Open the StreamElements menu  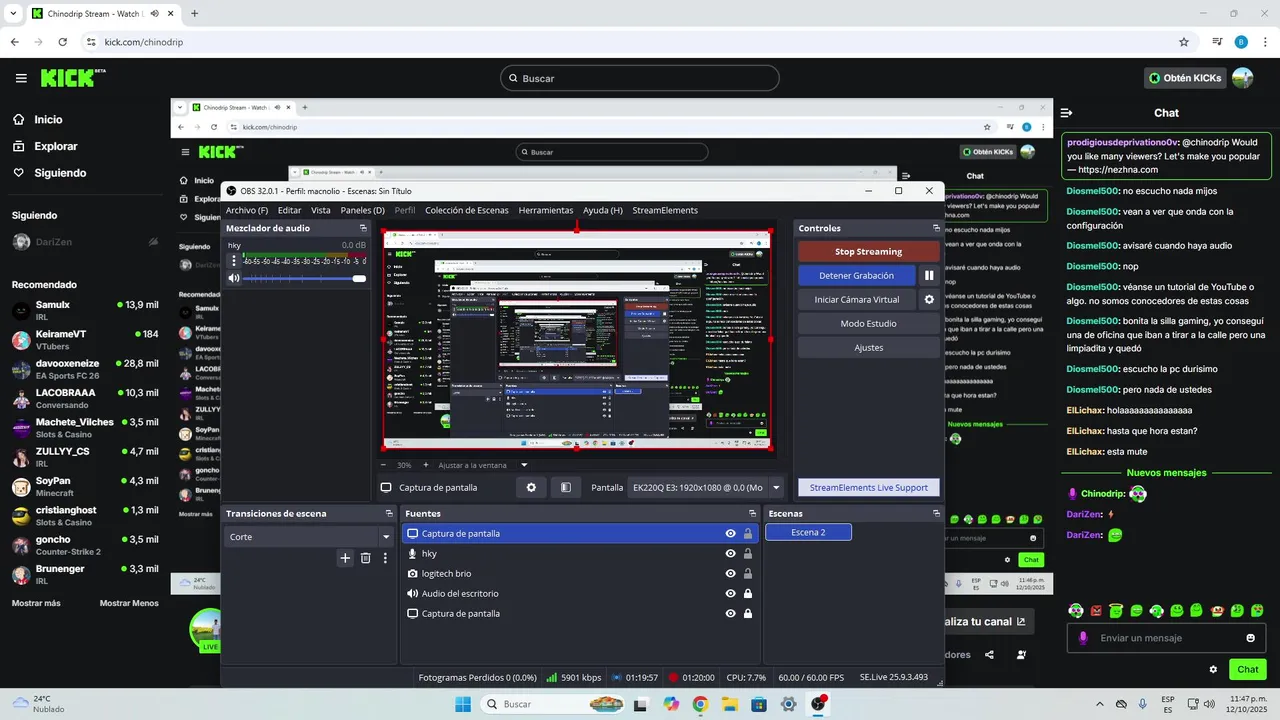pyautogui.click(x=665, y=210)
